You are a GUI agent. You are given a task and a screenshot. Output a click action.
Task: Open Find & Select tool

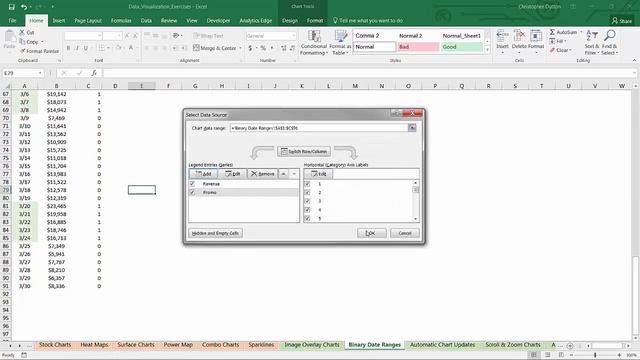pyautogui.click(x=609, y=42)
